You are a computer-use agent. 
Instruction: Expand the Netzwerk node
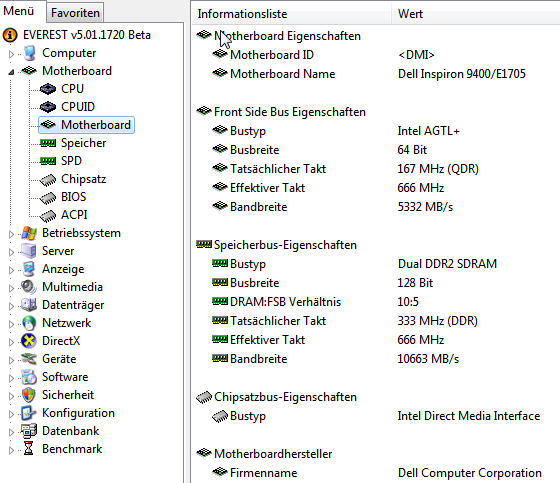11,324
